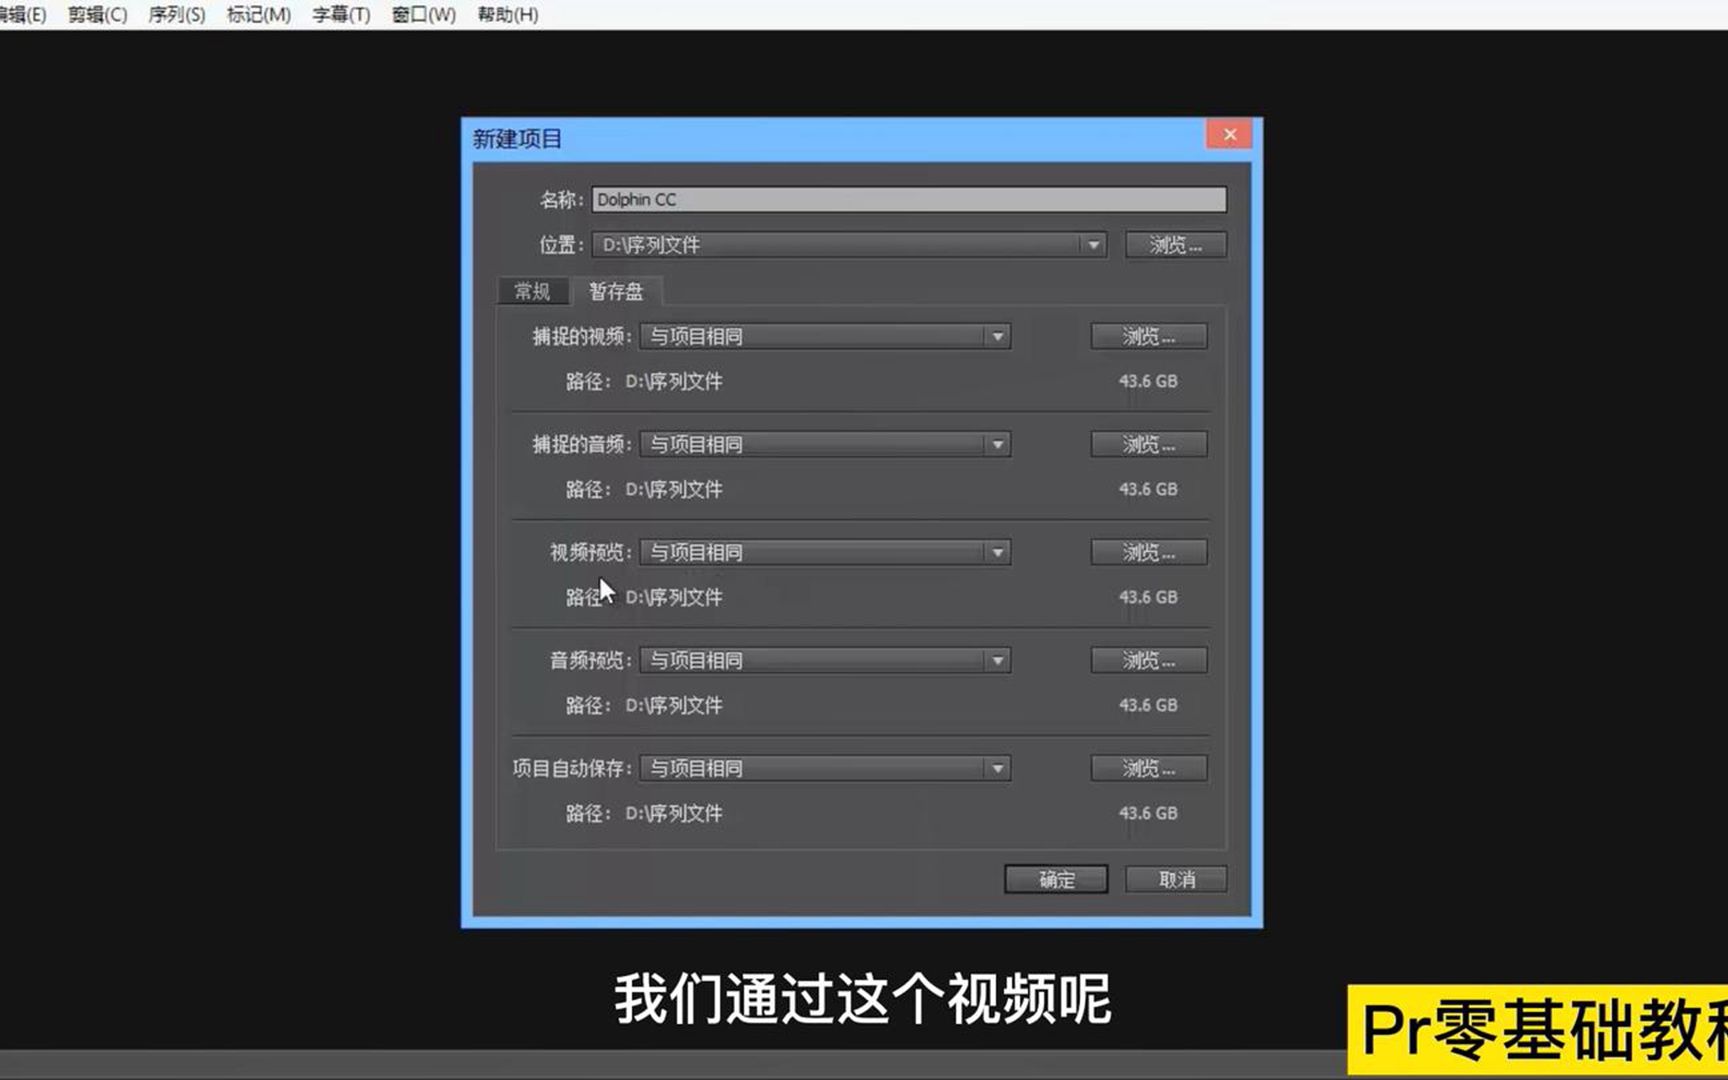Open the 帮助 menu
Viewport: 1728px width, 1080px height.
[508, 15]
